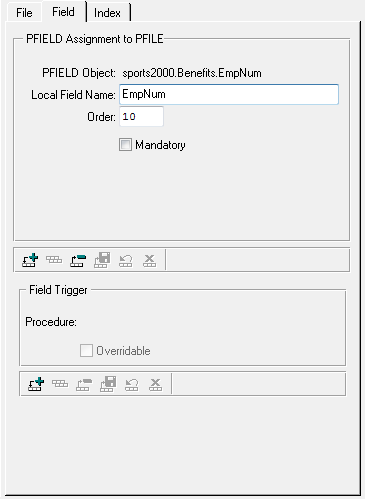The height and width of the screenshot is (499, 365).
Task: Select the Field tab
Action: pyautogui.click(x=63, y=12)
